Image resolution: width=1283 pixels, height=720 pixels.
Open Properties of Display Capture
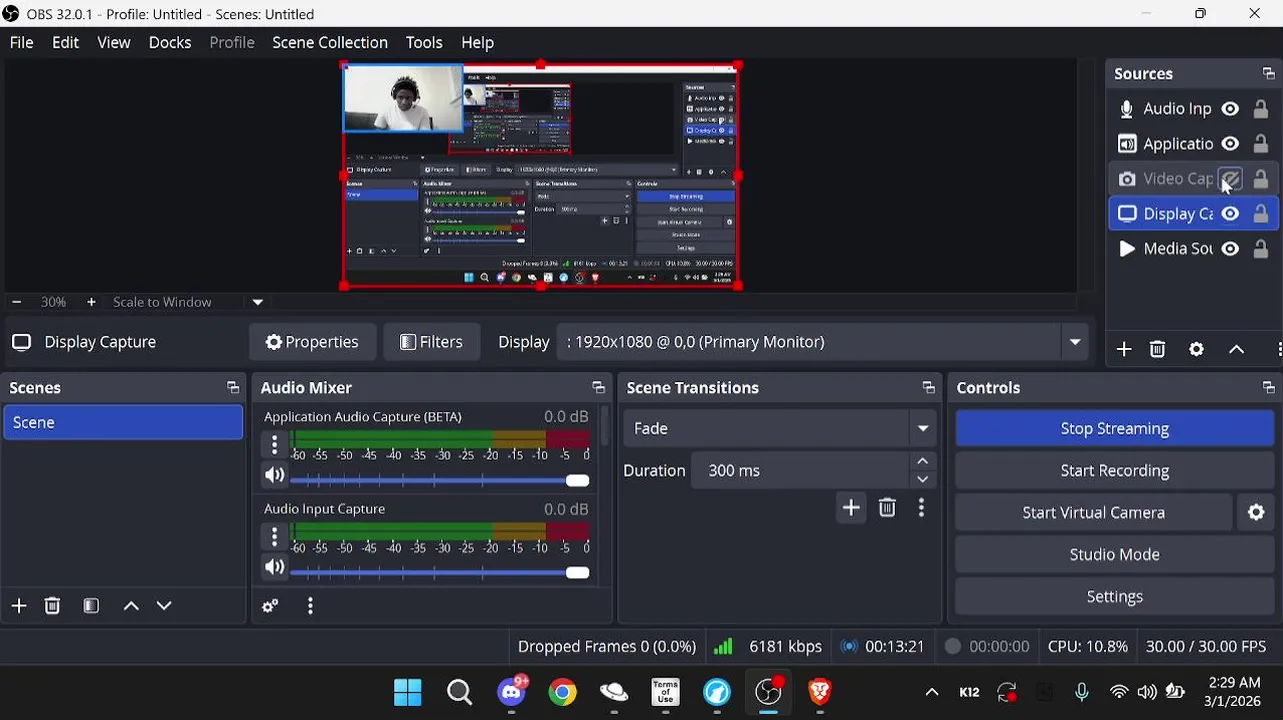[312, 342]
